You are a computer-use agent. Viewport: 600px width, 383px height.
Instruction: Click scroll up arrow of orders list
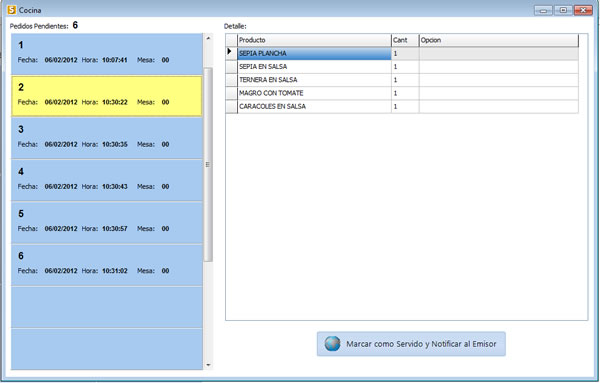208,38
